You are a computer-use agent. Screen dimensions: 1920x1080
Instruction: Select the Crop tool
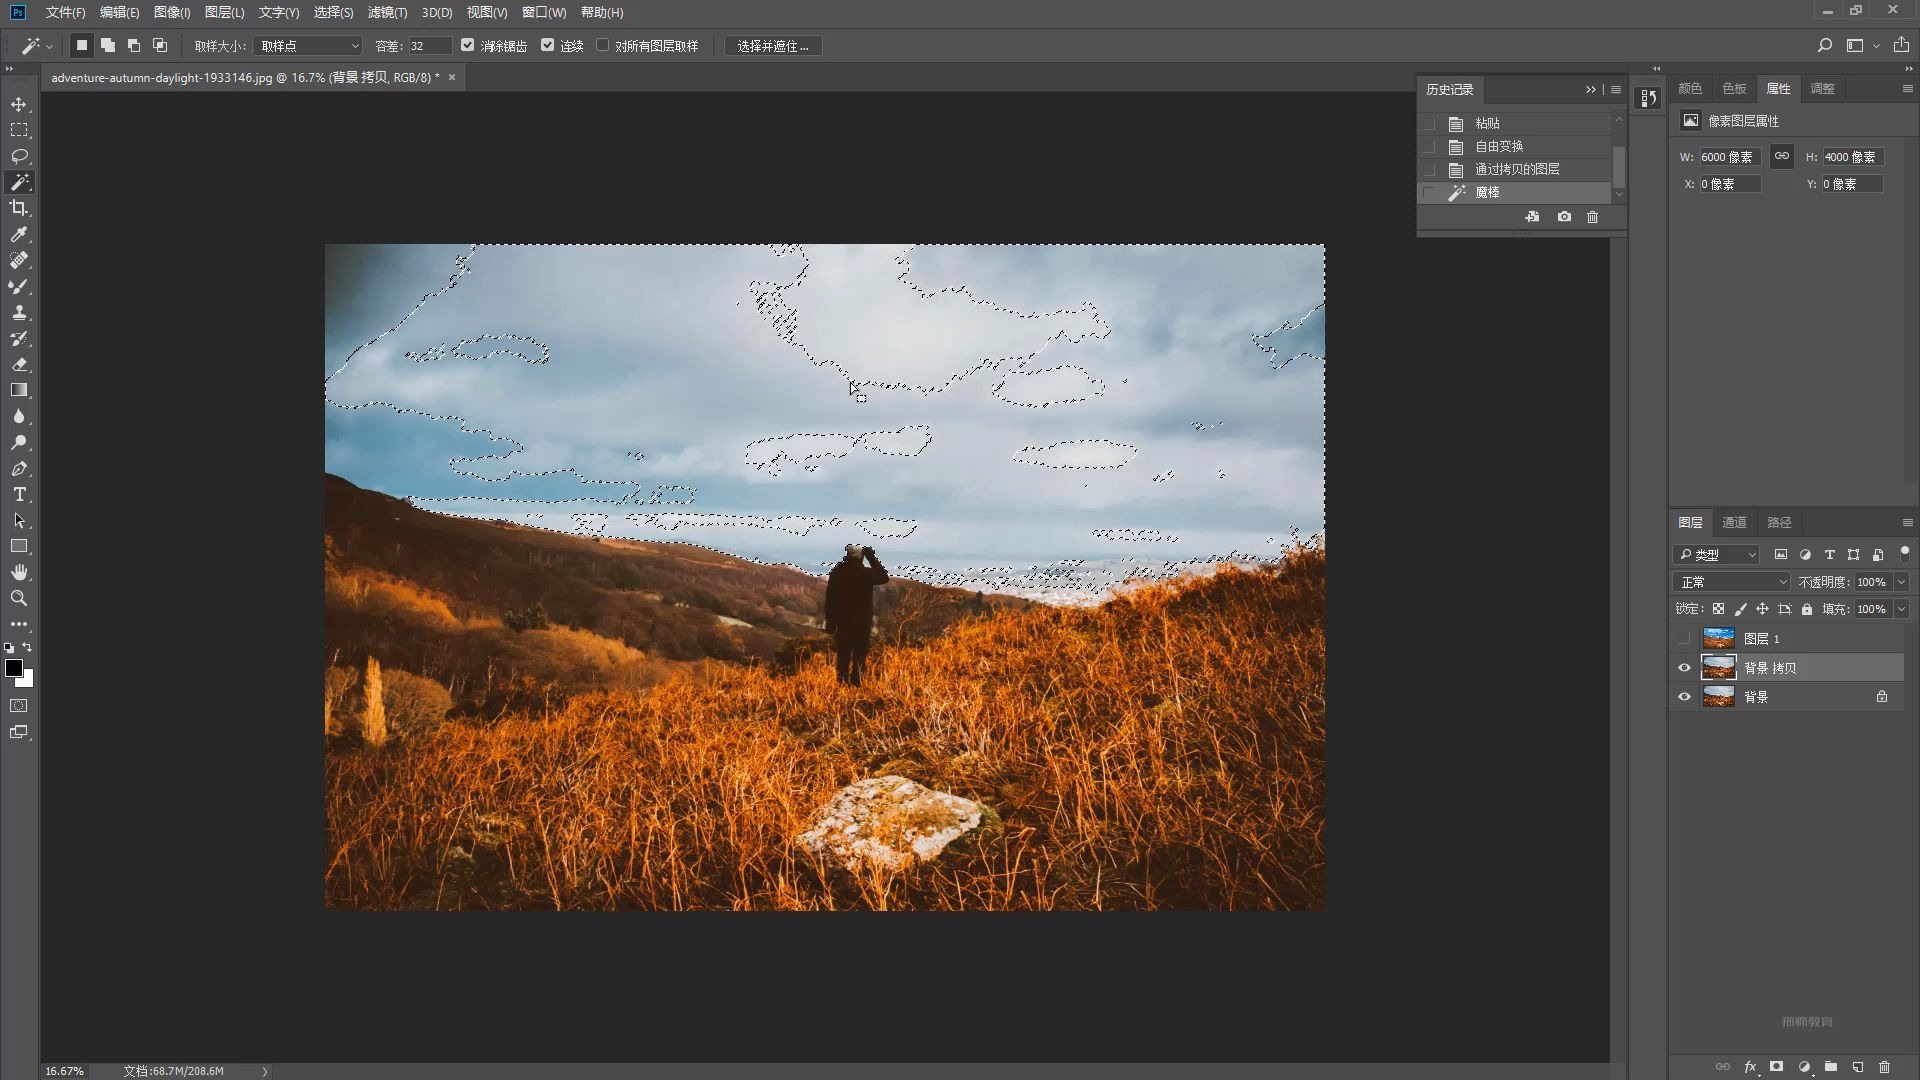19,208
